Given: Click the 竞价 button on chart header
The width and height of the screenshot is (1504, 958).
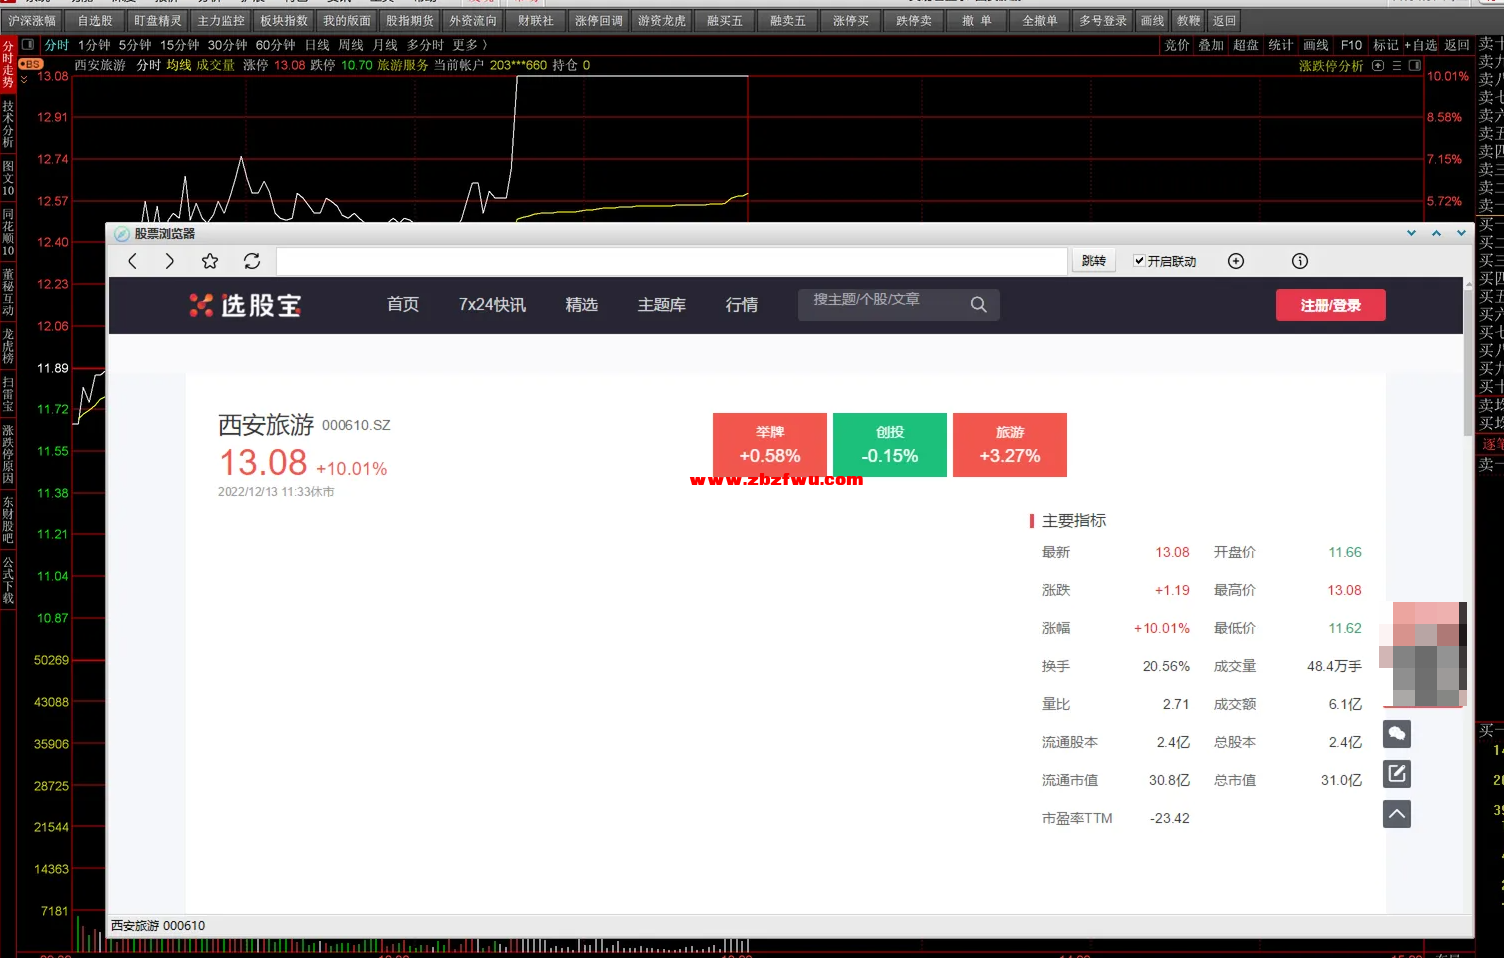Looking at the screenshot, I should [x=1178, y=45].
